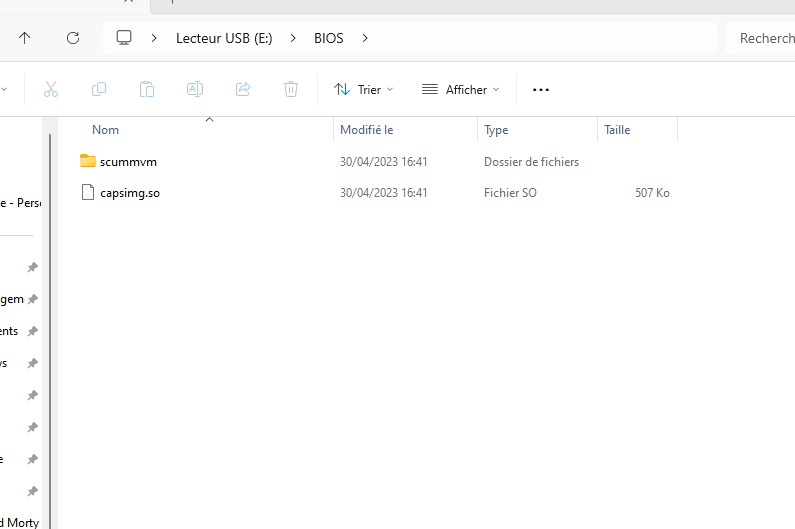Click the Rename icon in toolbar

point(195,89)
